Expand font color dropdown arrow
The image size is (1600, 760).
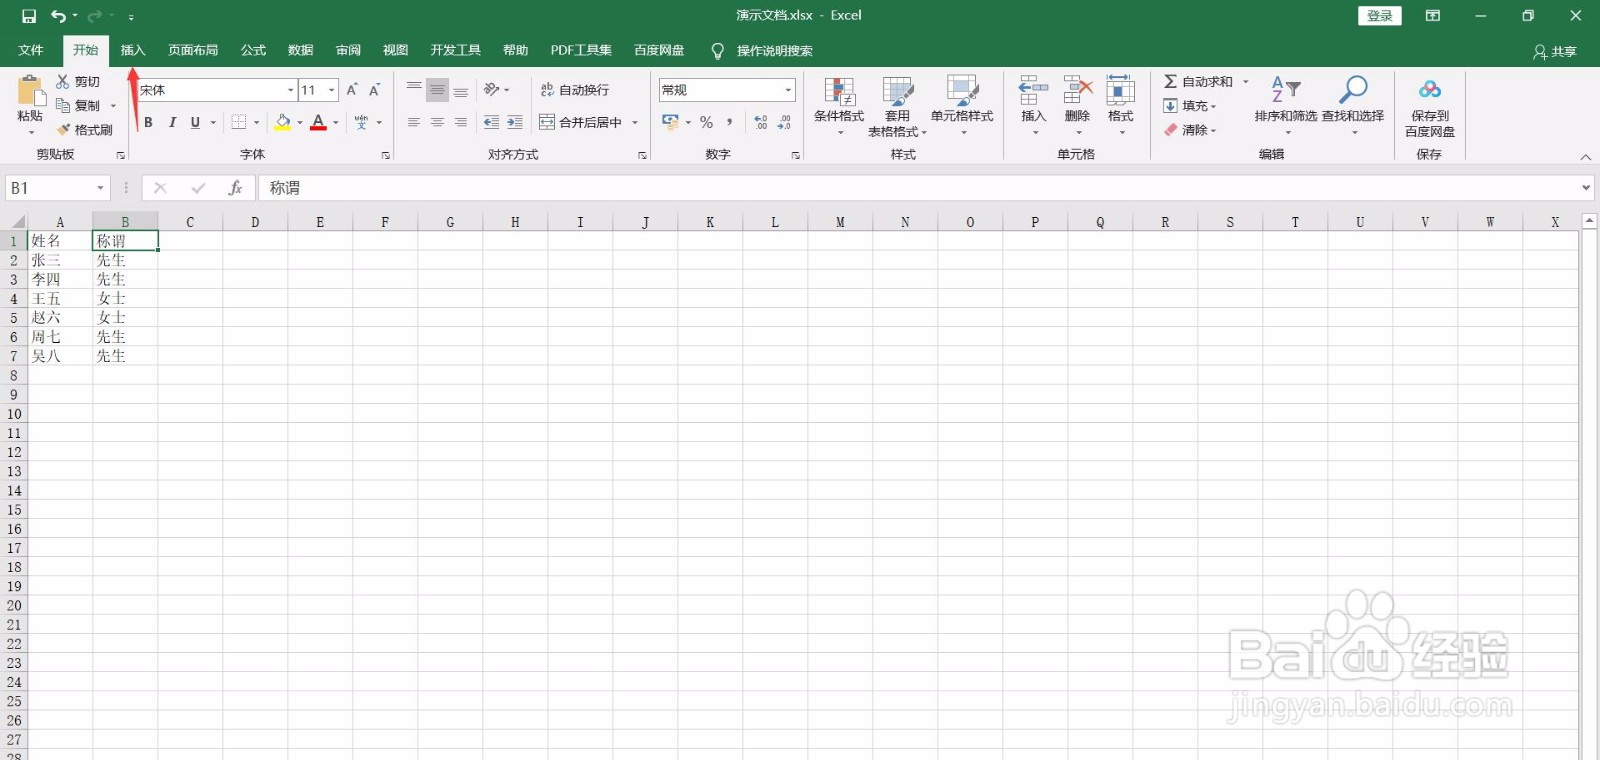click(x=336, y=122)
